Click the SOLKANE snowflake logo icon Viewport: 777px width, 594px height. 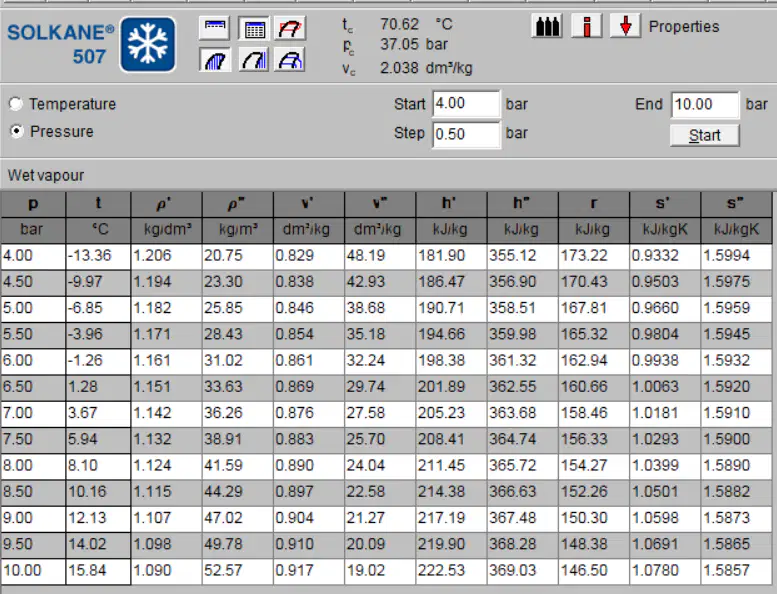point(148,45)
